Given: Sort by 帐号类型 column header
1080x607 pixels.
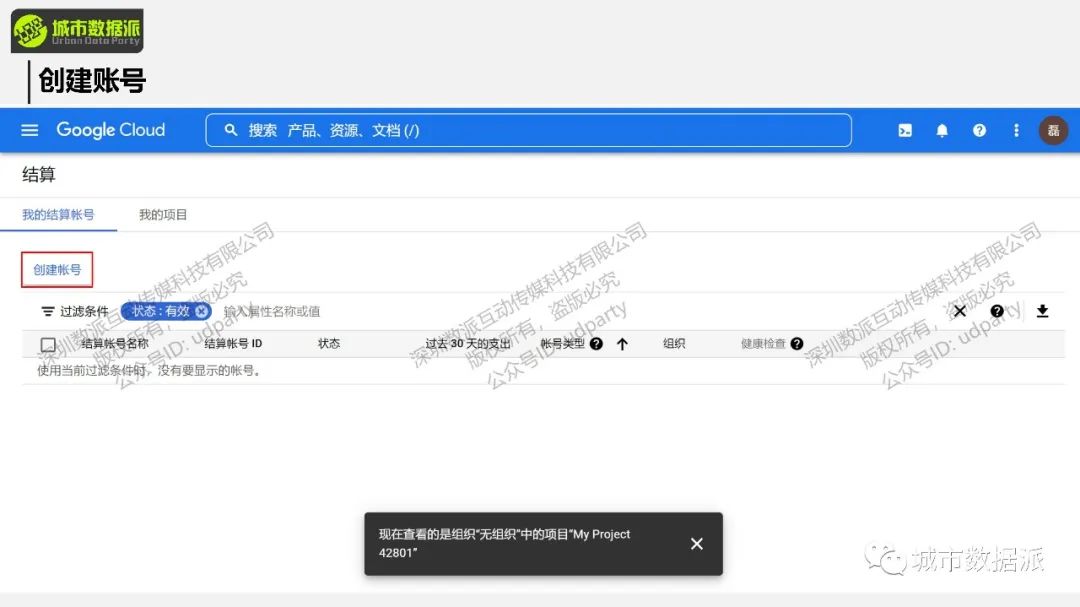Looking at the screenshot, I should (x=563, y=344).
